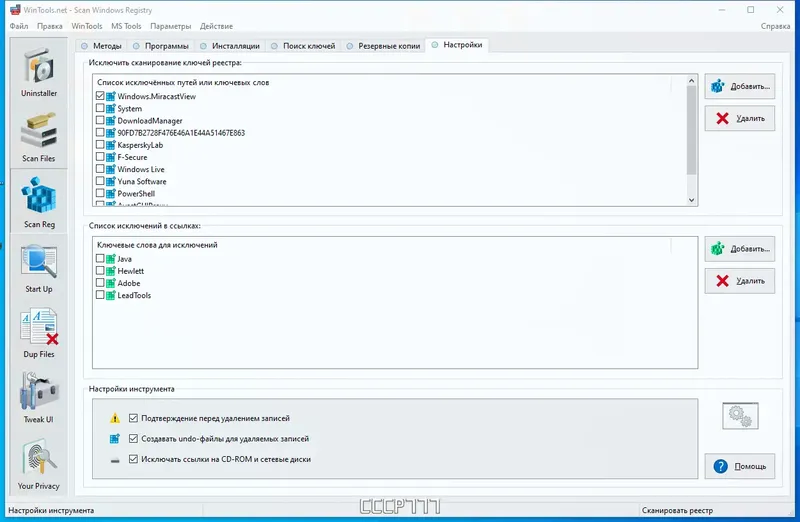
Task: Uncheck the Windows.MiracastView exclusion
Action: 100,95
